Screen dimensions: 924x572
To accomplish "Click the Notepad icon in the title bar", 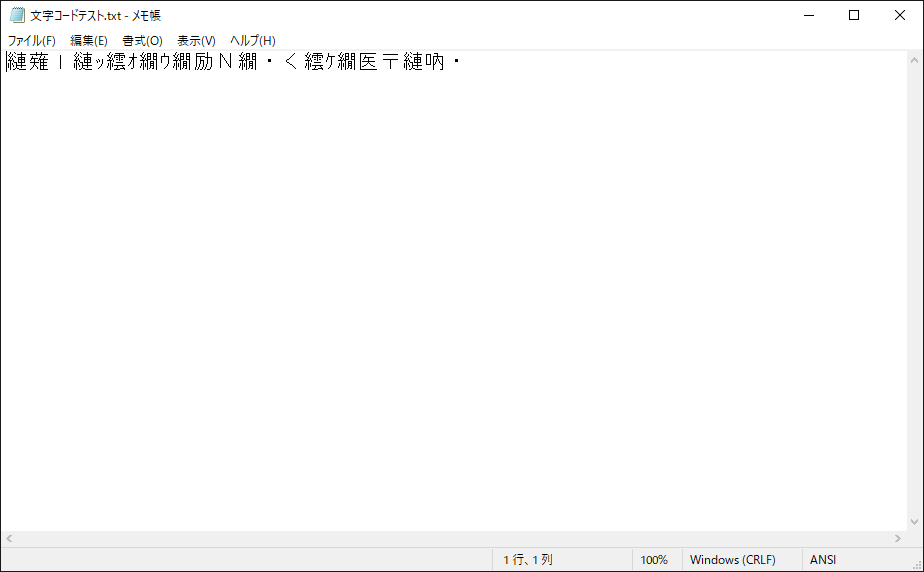I will 17,15.
